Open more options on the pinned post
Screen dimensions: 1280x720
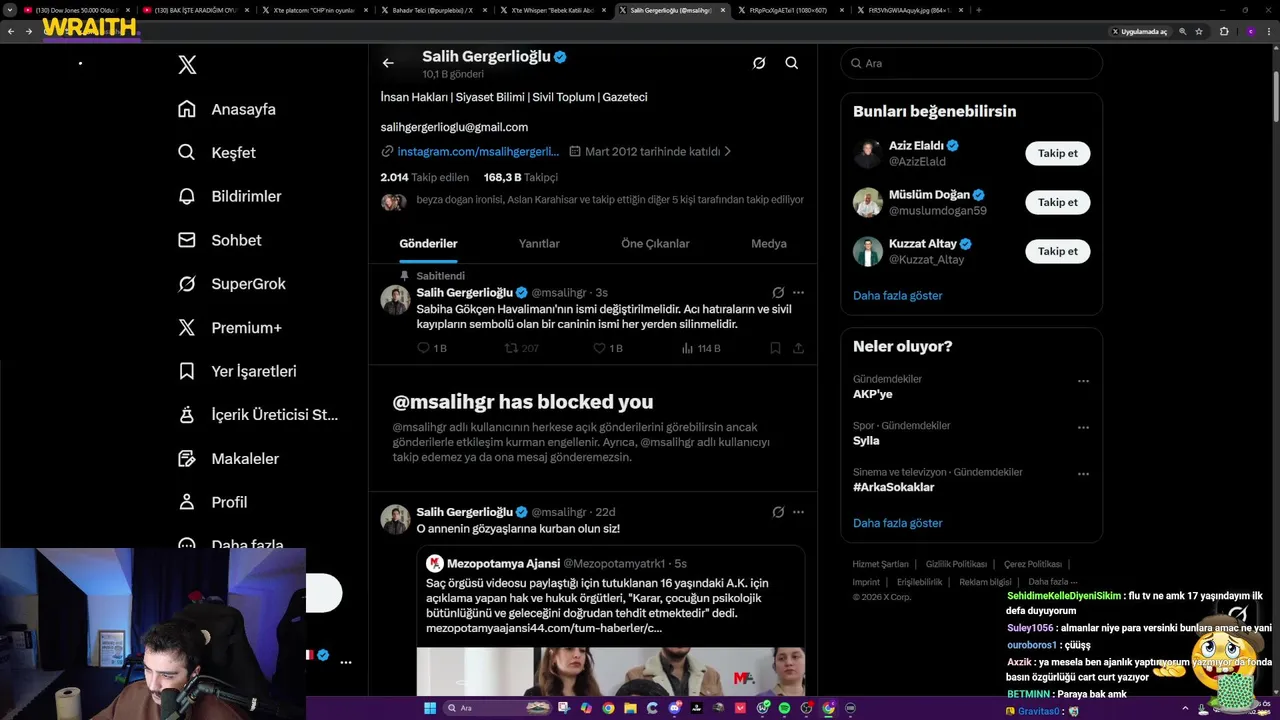[798, 293]
